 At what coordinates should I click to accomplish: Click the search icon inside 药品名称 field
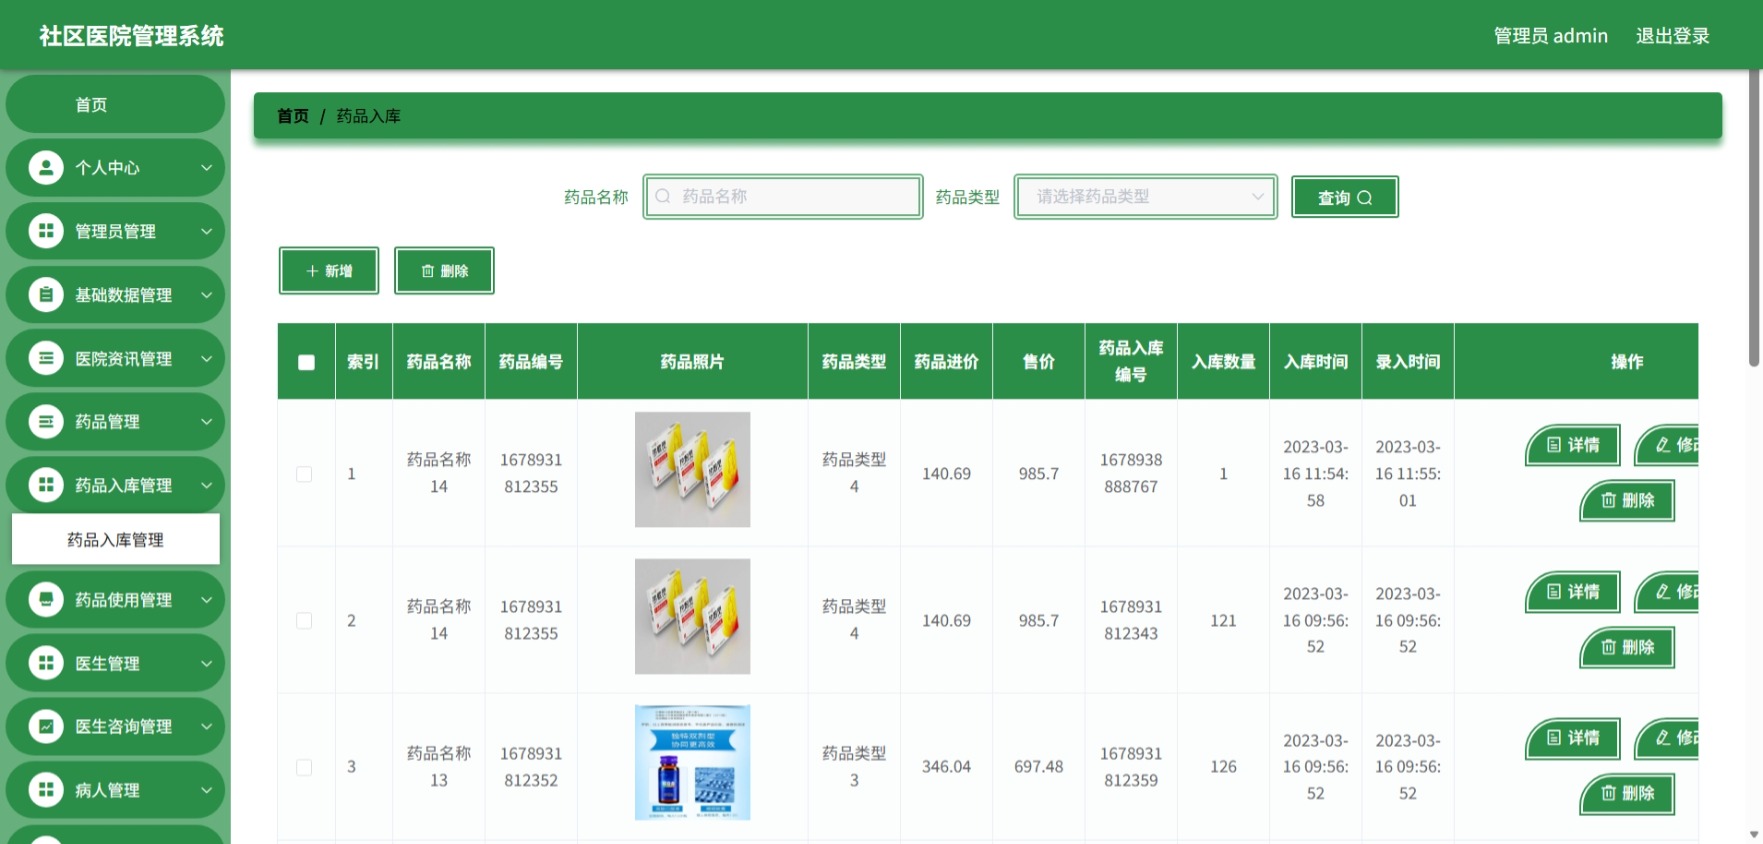click(663, 196)
